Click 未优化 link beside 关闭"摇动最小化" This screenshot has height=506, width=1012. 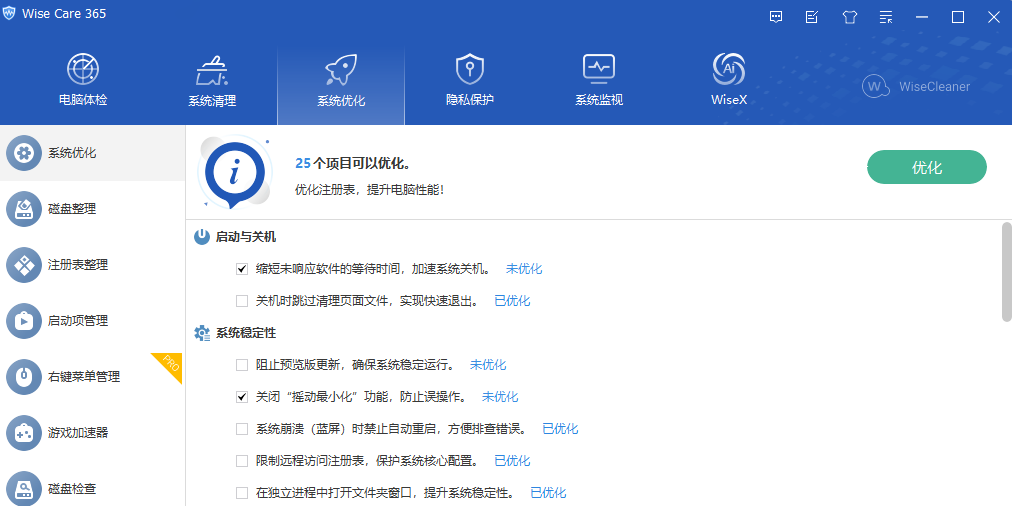pos(500,397)
